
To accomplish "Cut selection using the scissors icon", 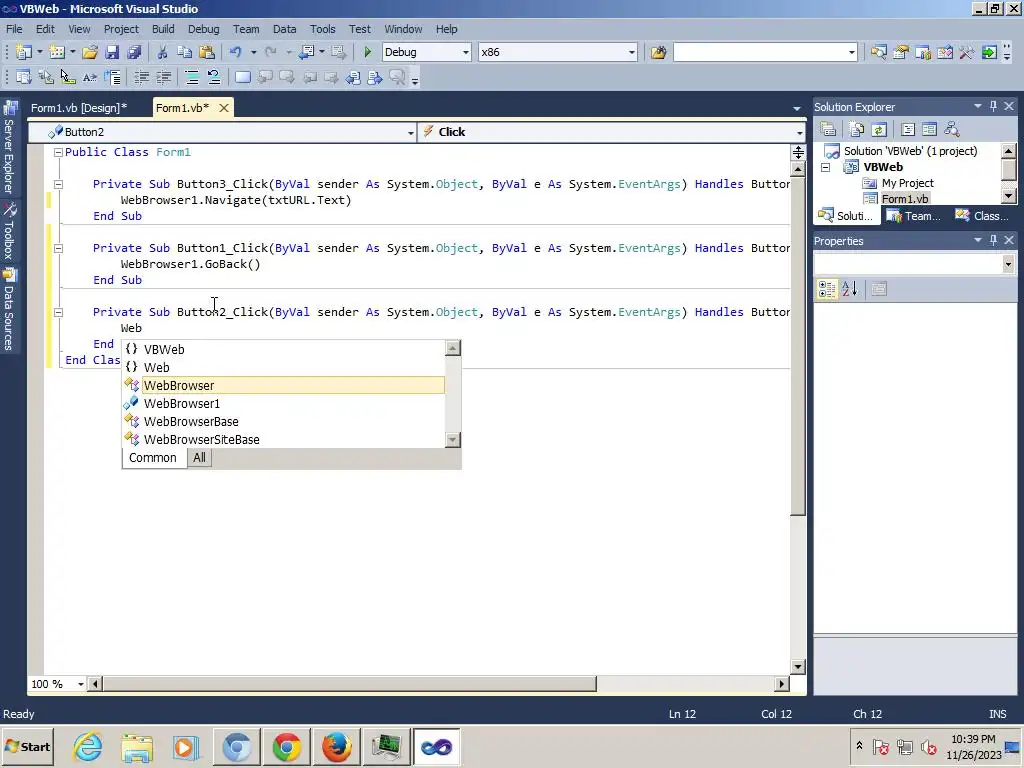I will [163, 52].
